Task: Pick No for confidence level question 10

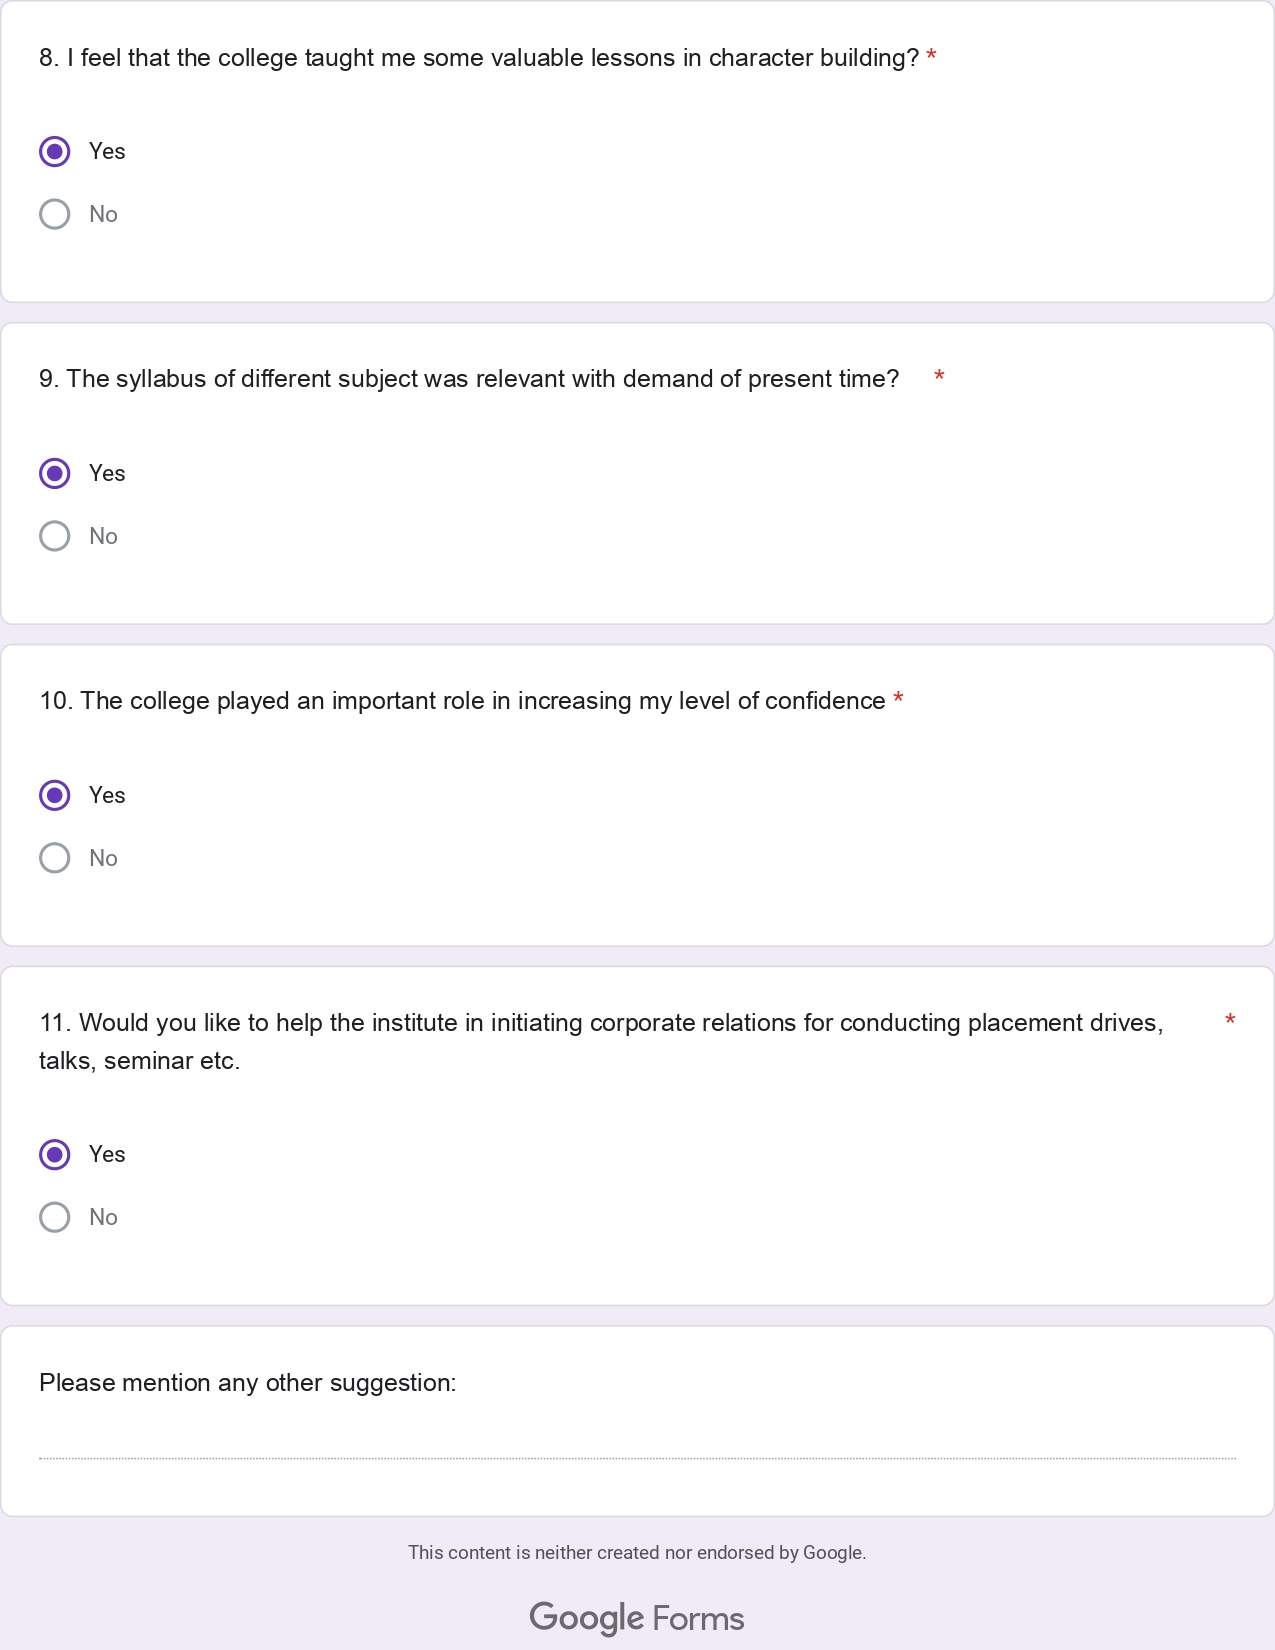Action: coord(55,858)
